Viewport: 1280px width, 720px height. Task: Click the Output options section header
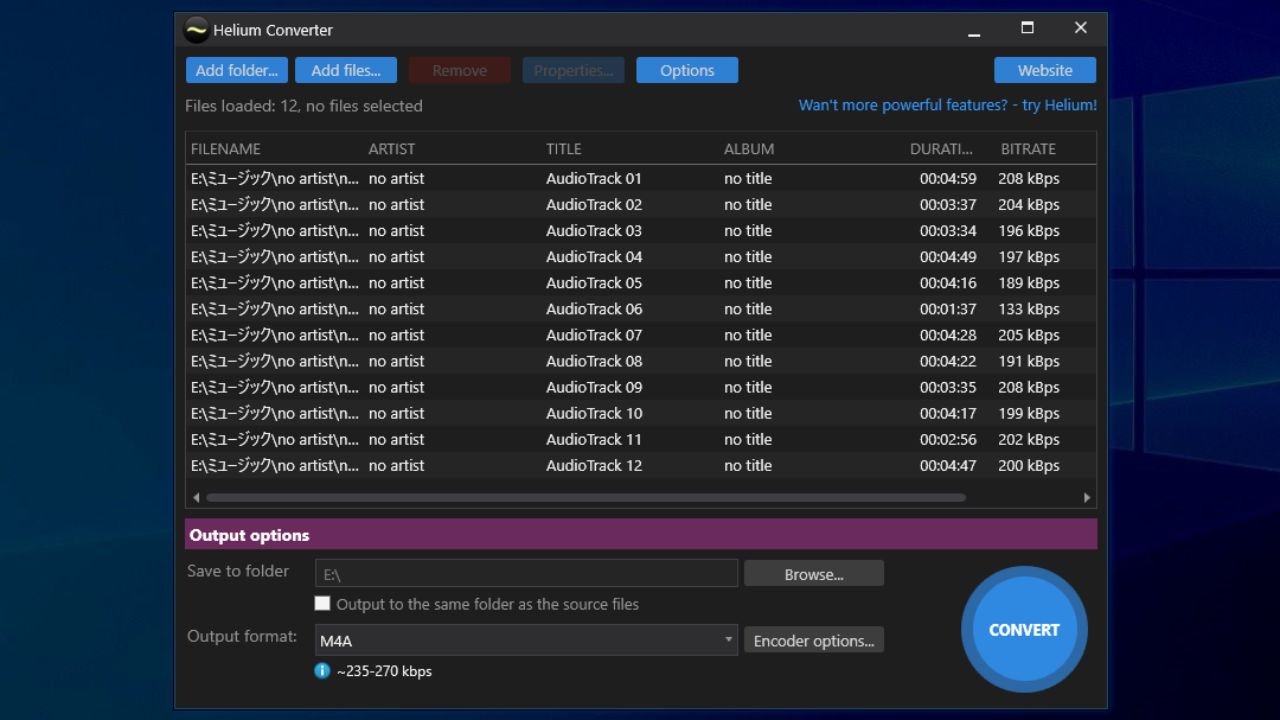pos(641,534)
